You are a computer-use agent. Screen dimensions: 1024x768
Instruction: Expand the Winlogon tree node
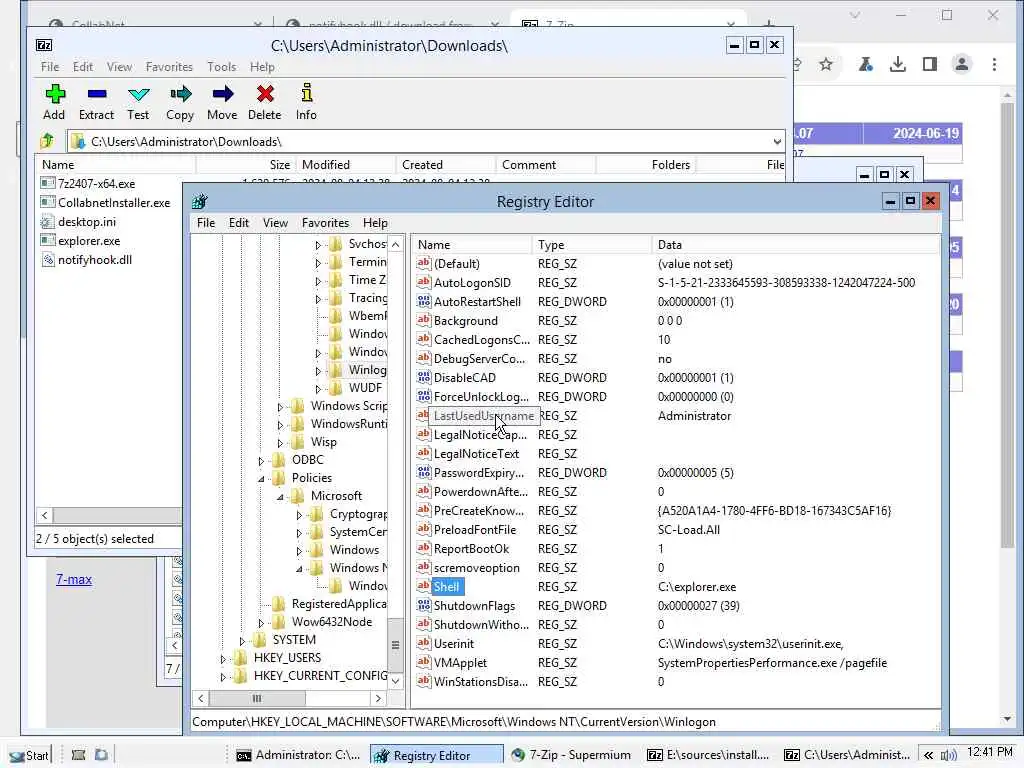(318, 370)
